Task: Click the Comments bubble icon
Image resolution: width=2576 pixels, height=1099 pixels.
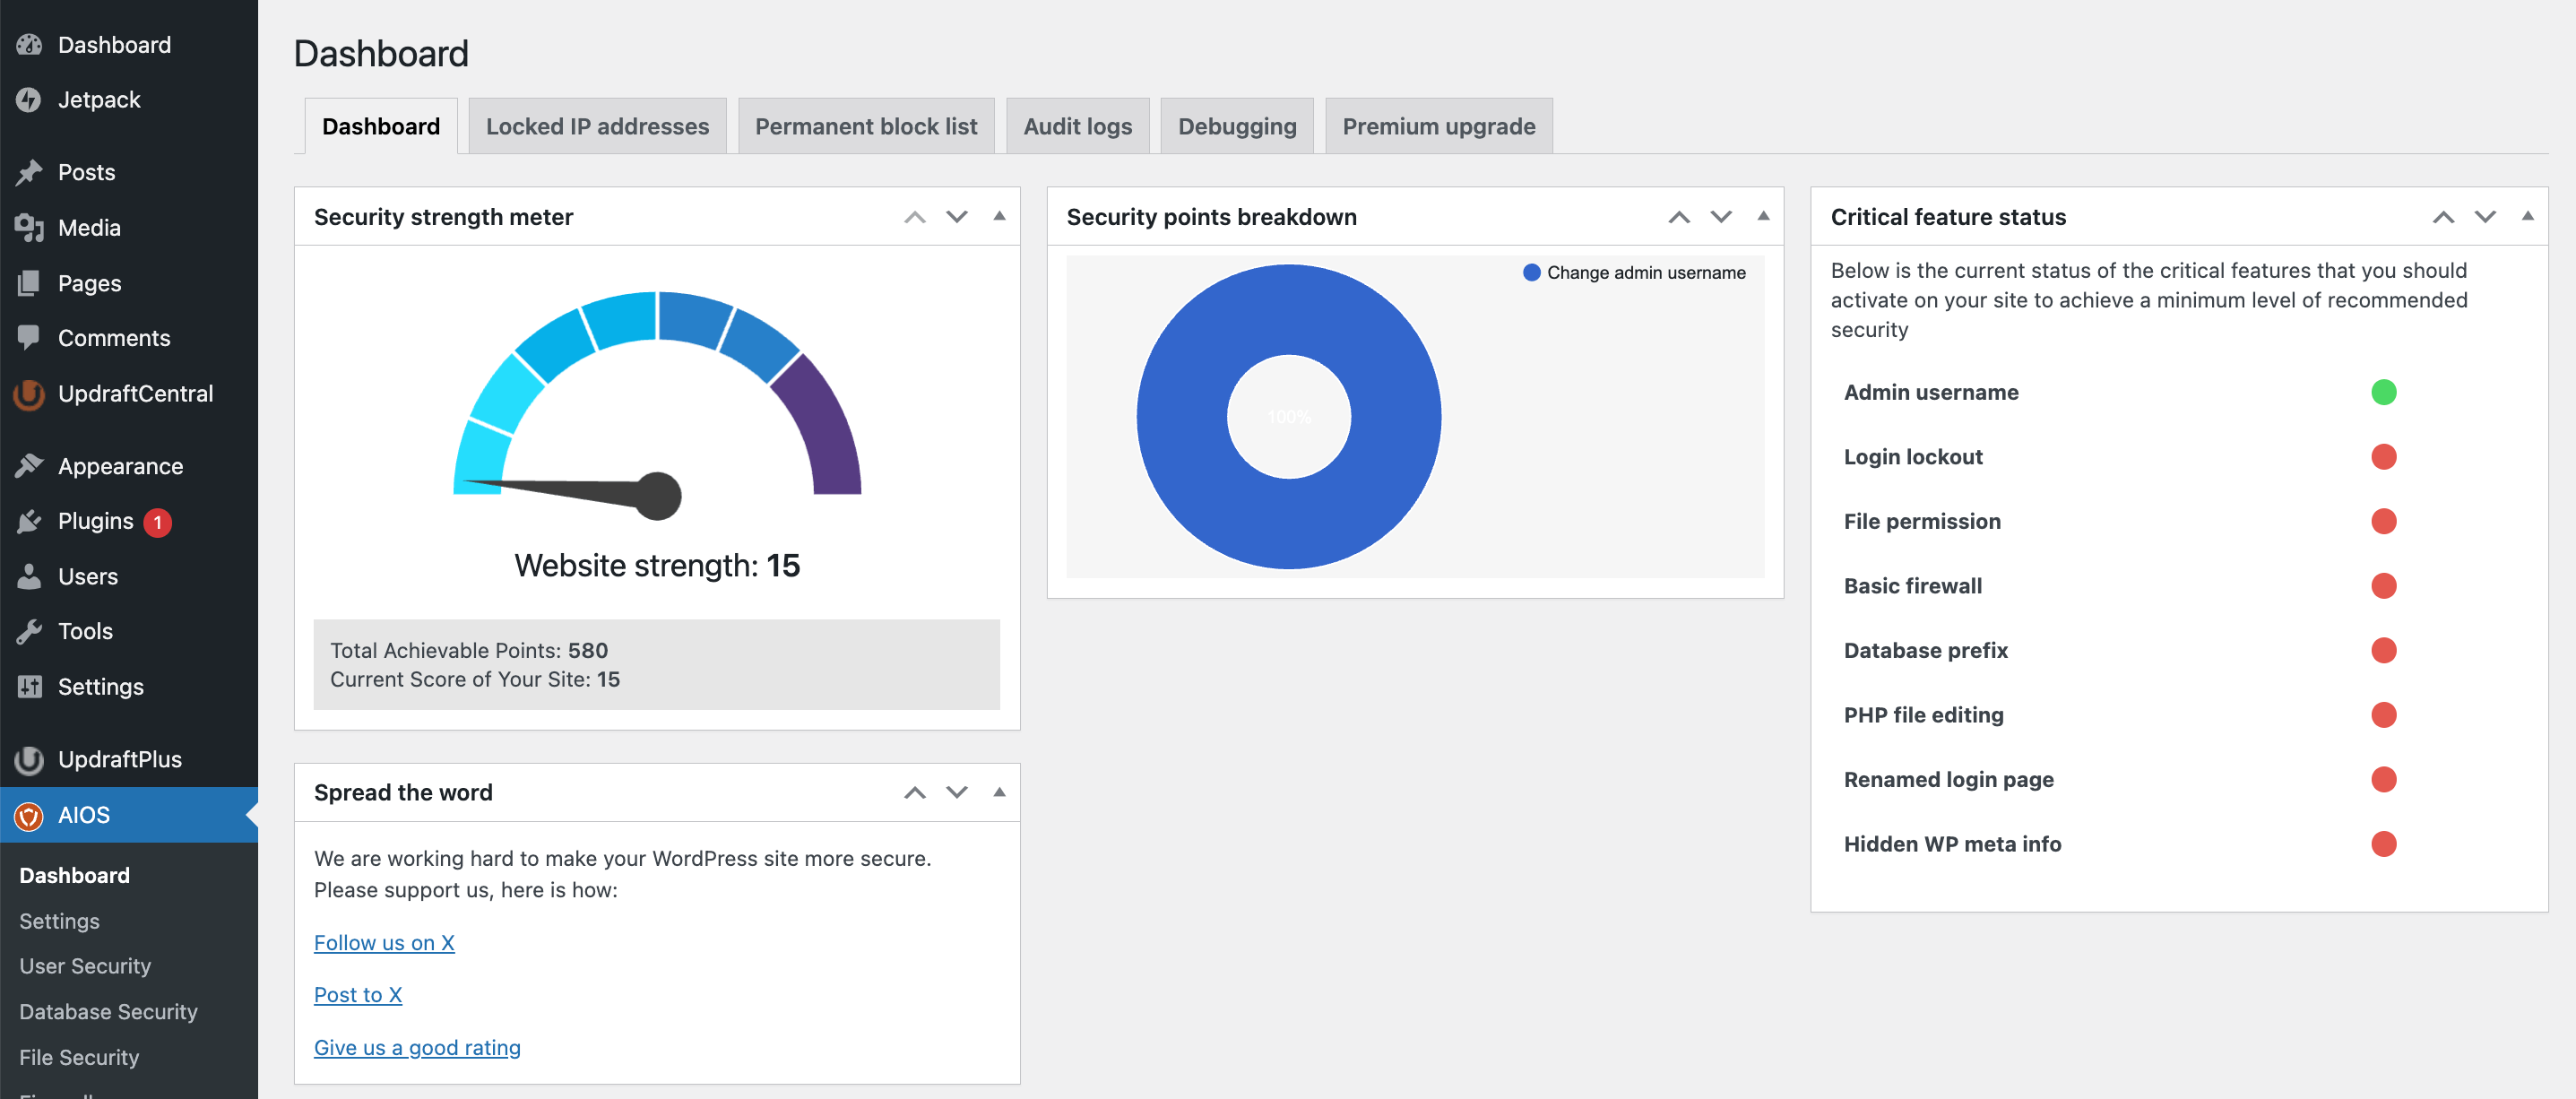Action: (29, 338)
